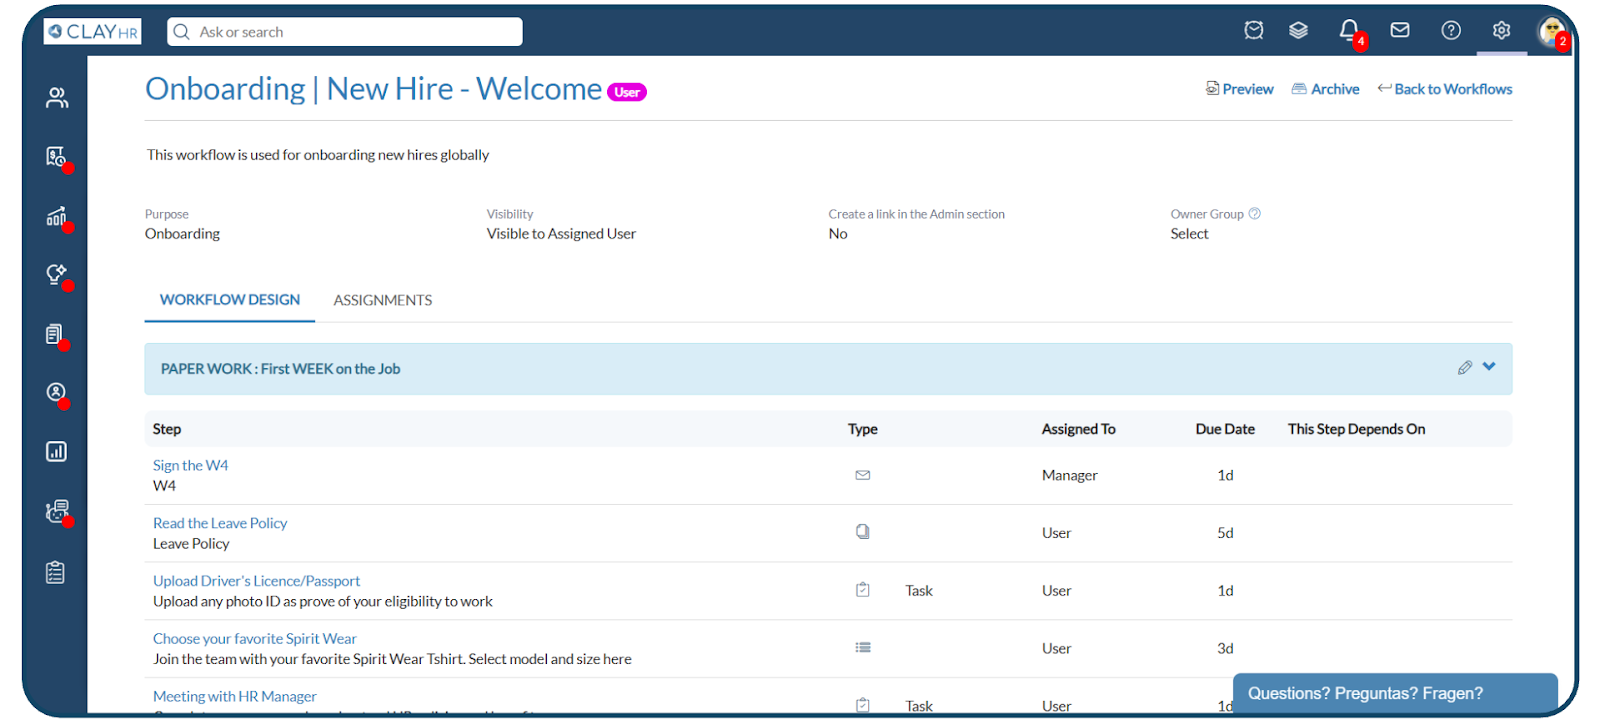Open the Meeting with HR Manager step
1600x725 pixels.
(235, 697)
